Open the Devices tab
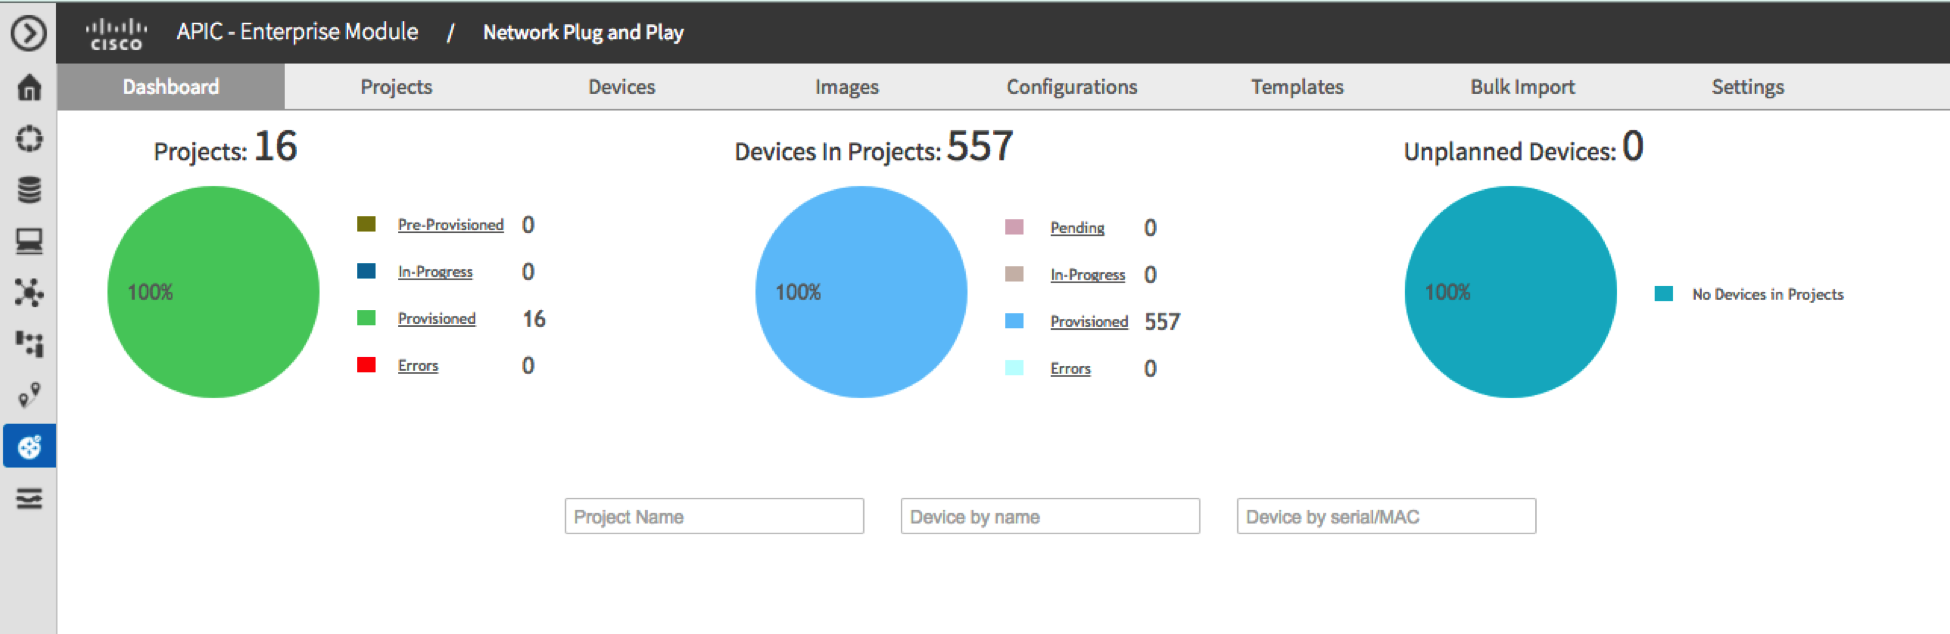 click(621, 87)
